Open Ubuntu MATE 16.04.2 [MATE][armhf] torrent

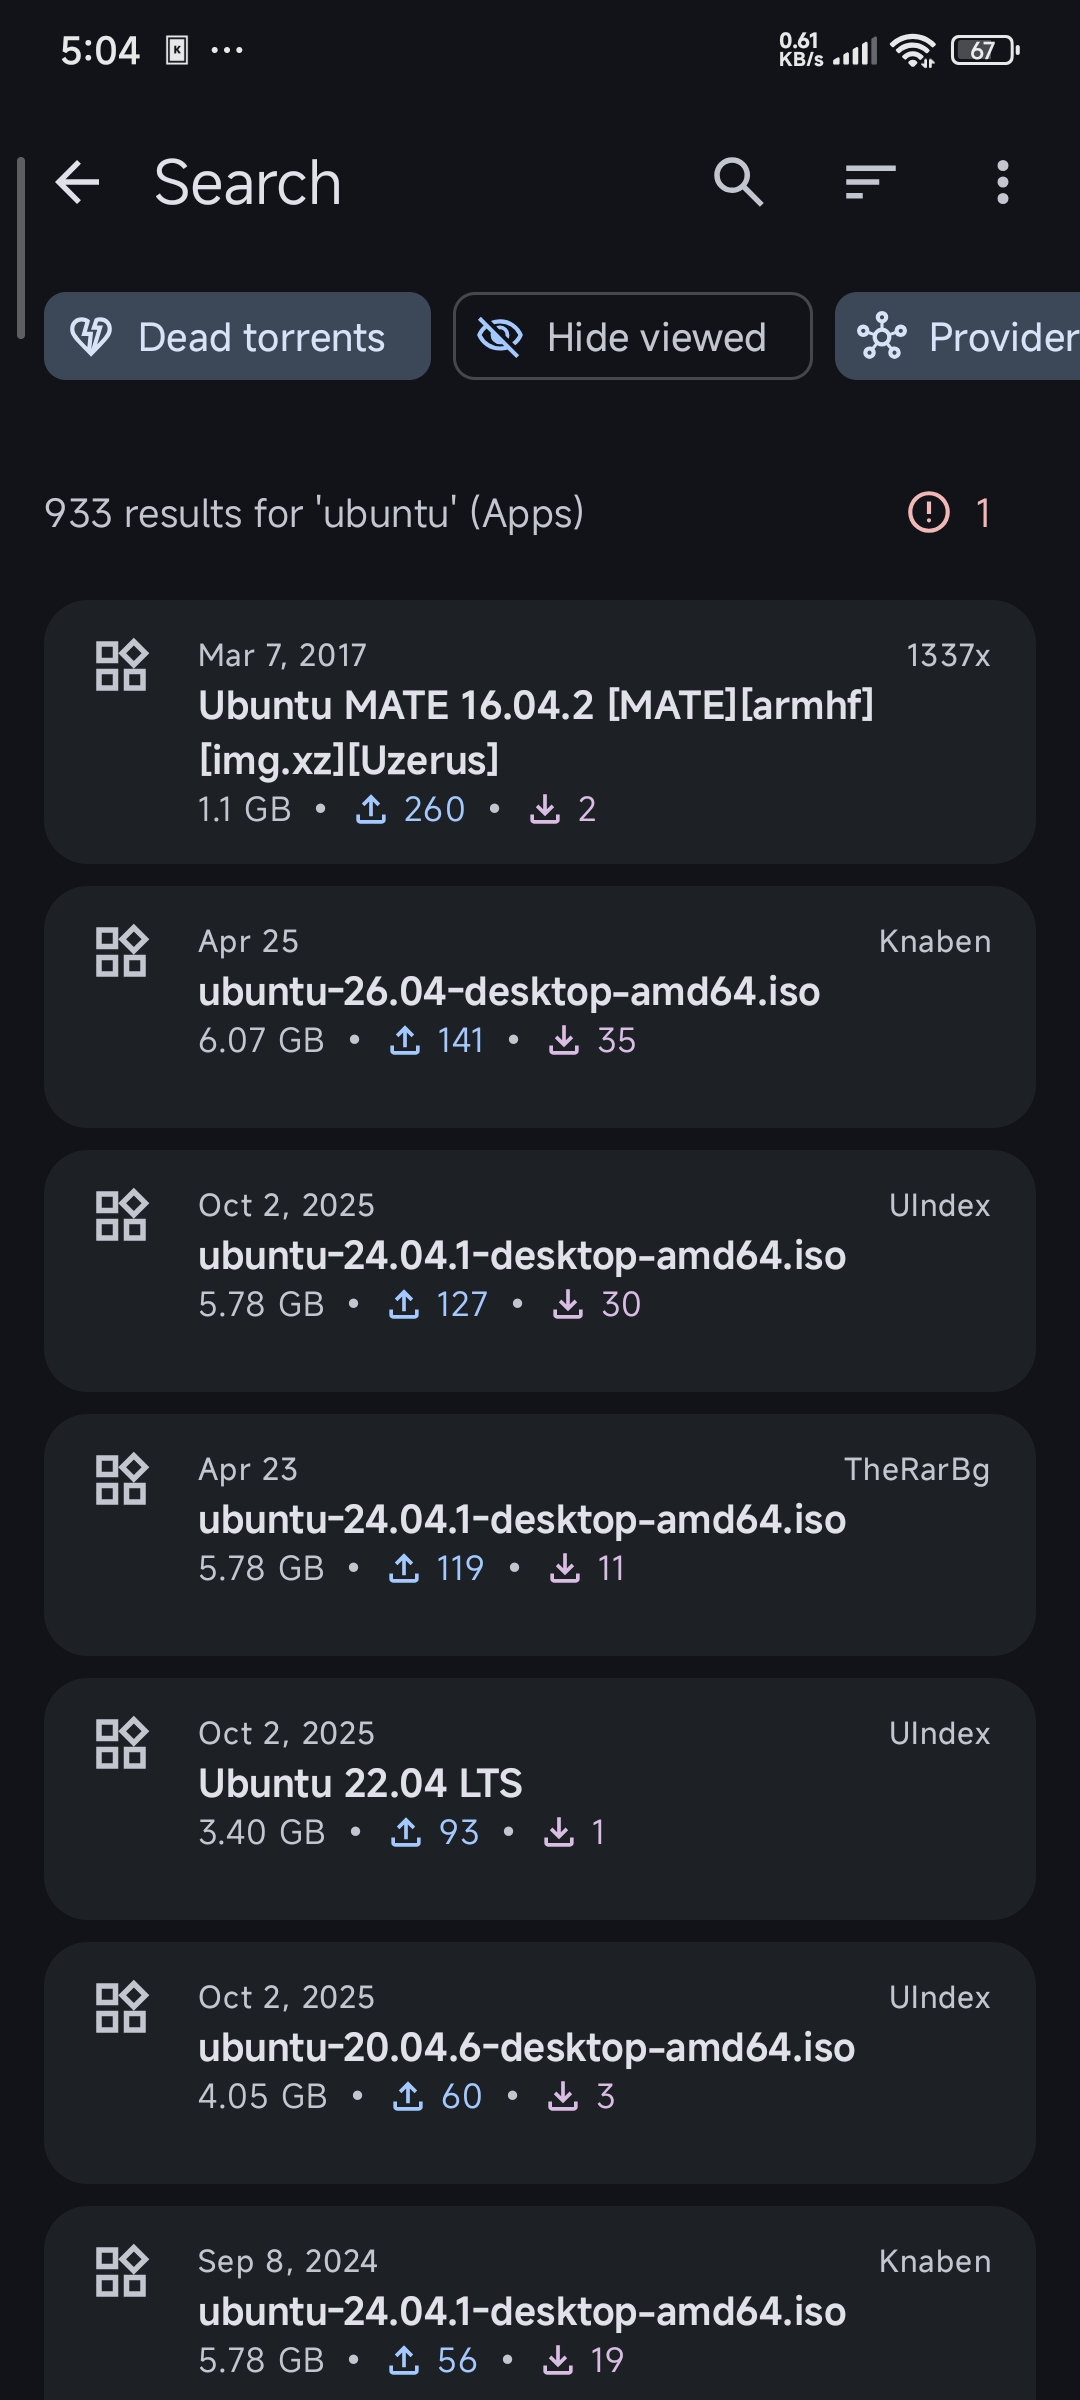(x=540, y=732)
